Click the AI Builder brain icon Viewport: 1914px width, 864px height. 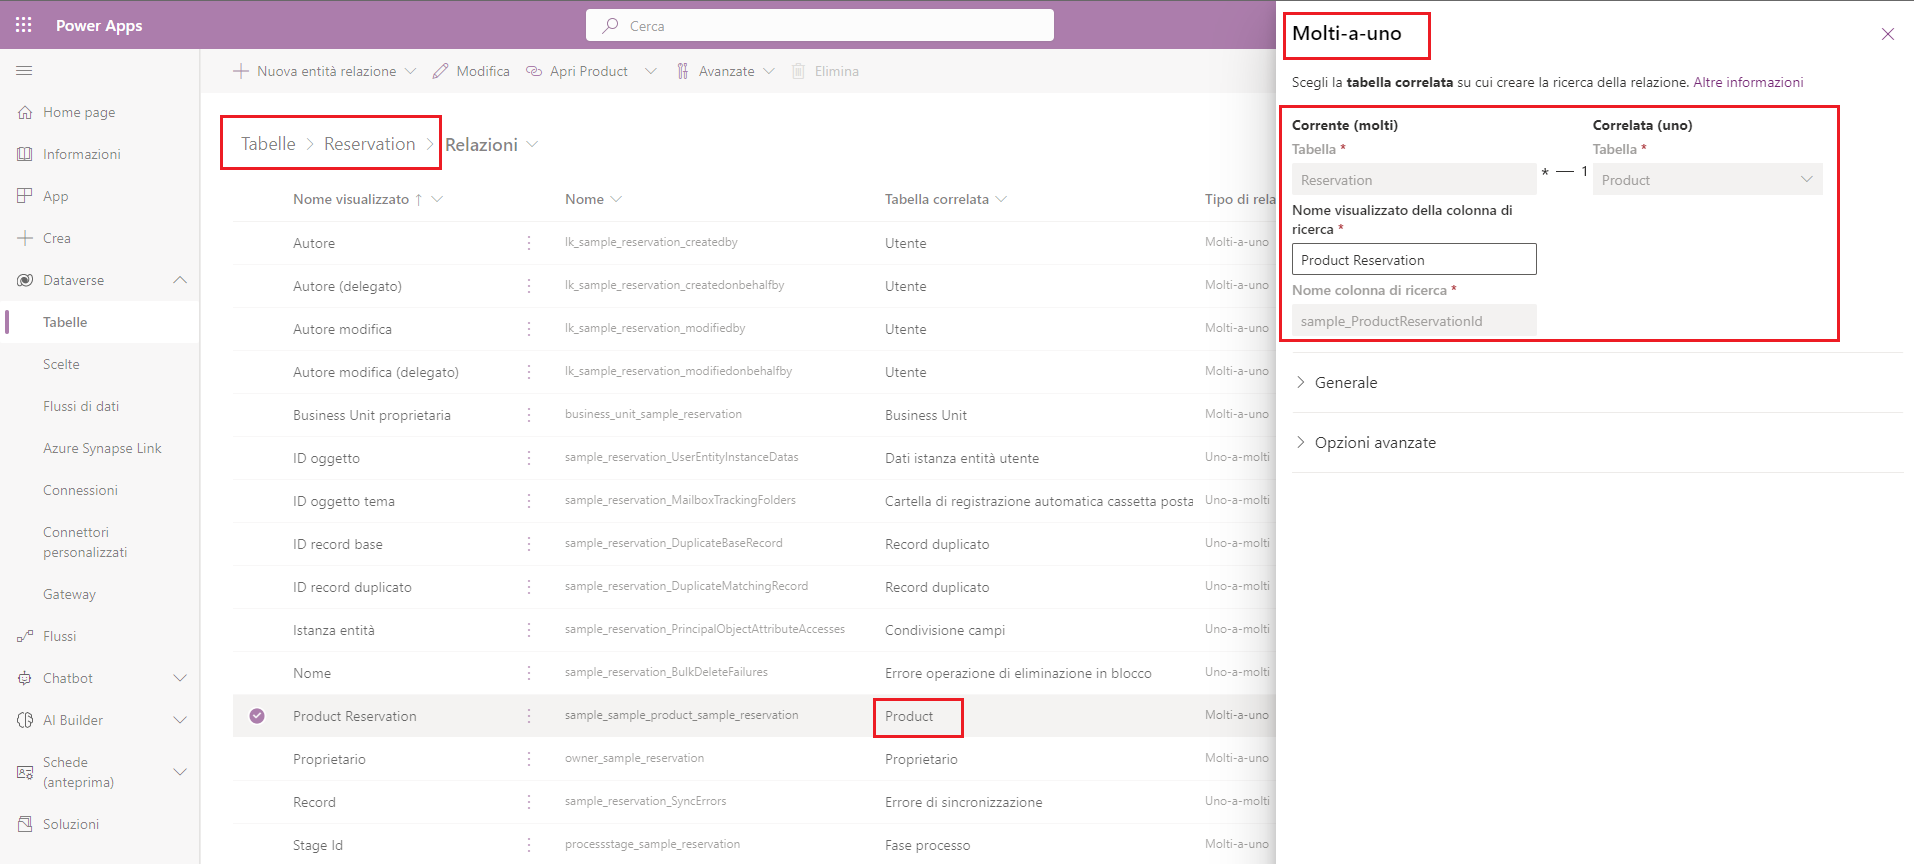(x=25, y=720)
